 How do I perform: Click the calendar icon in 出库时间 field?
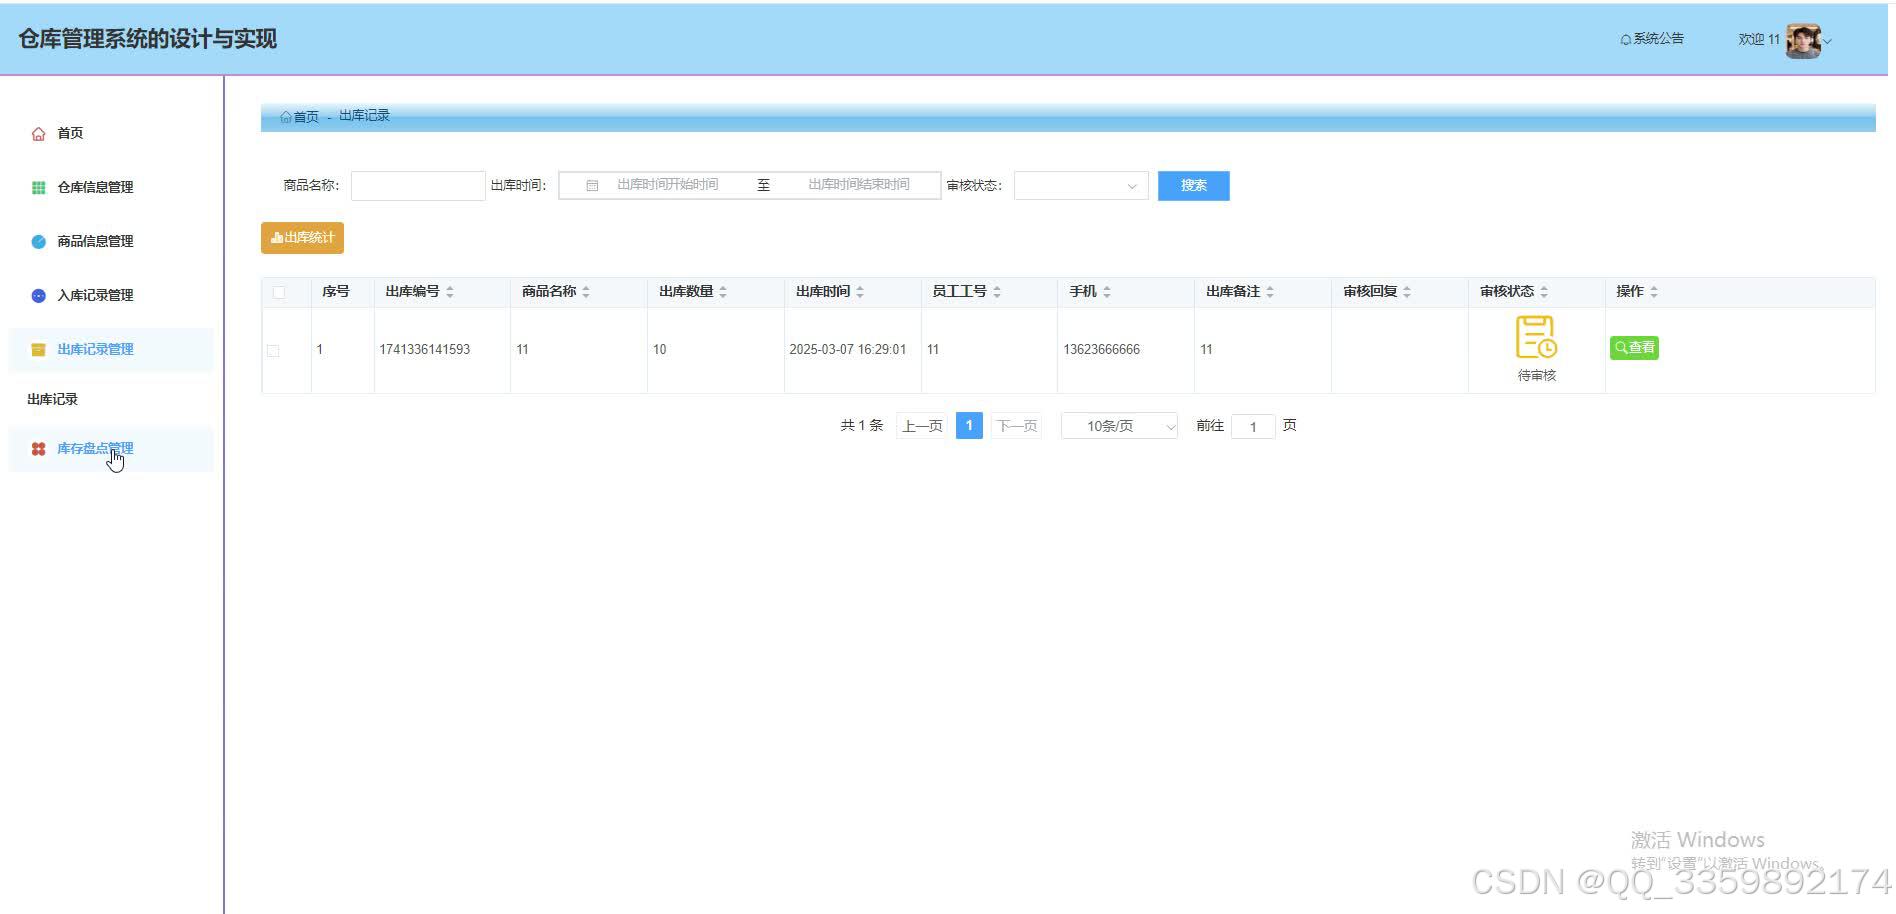(x=592, y=184)
